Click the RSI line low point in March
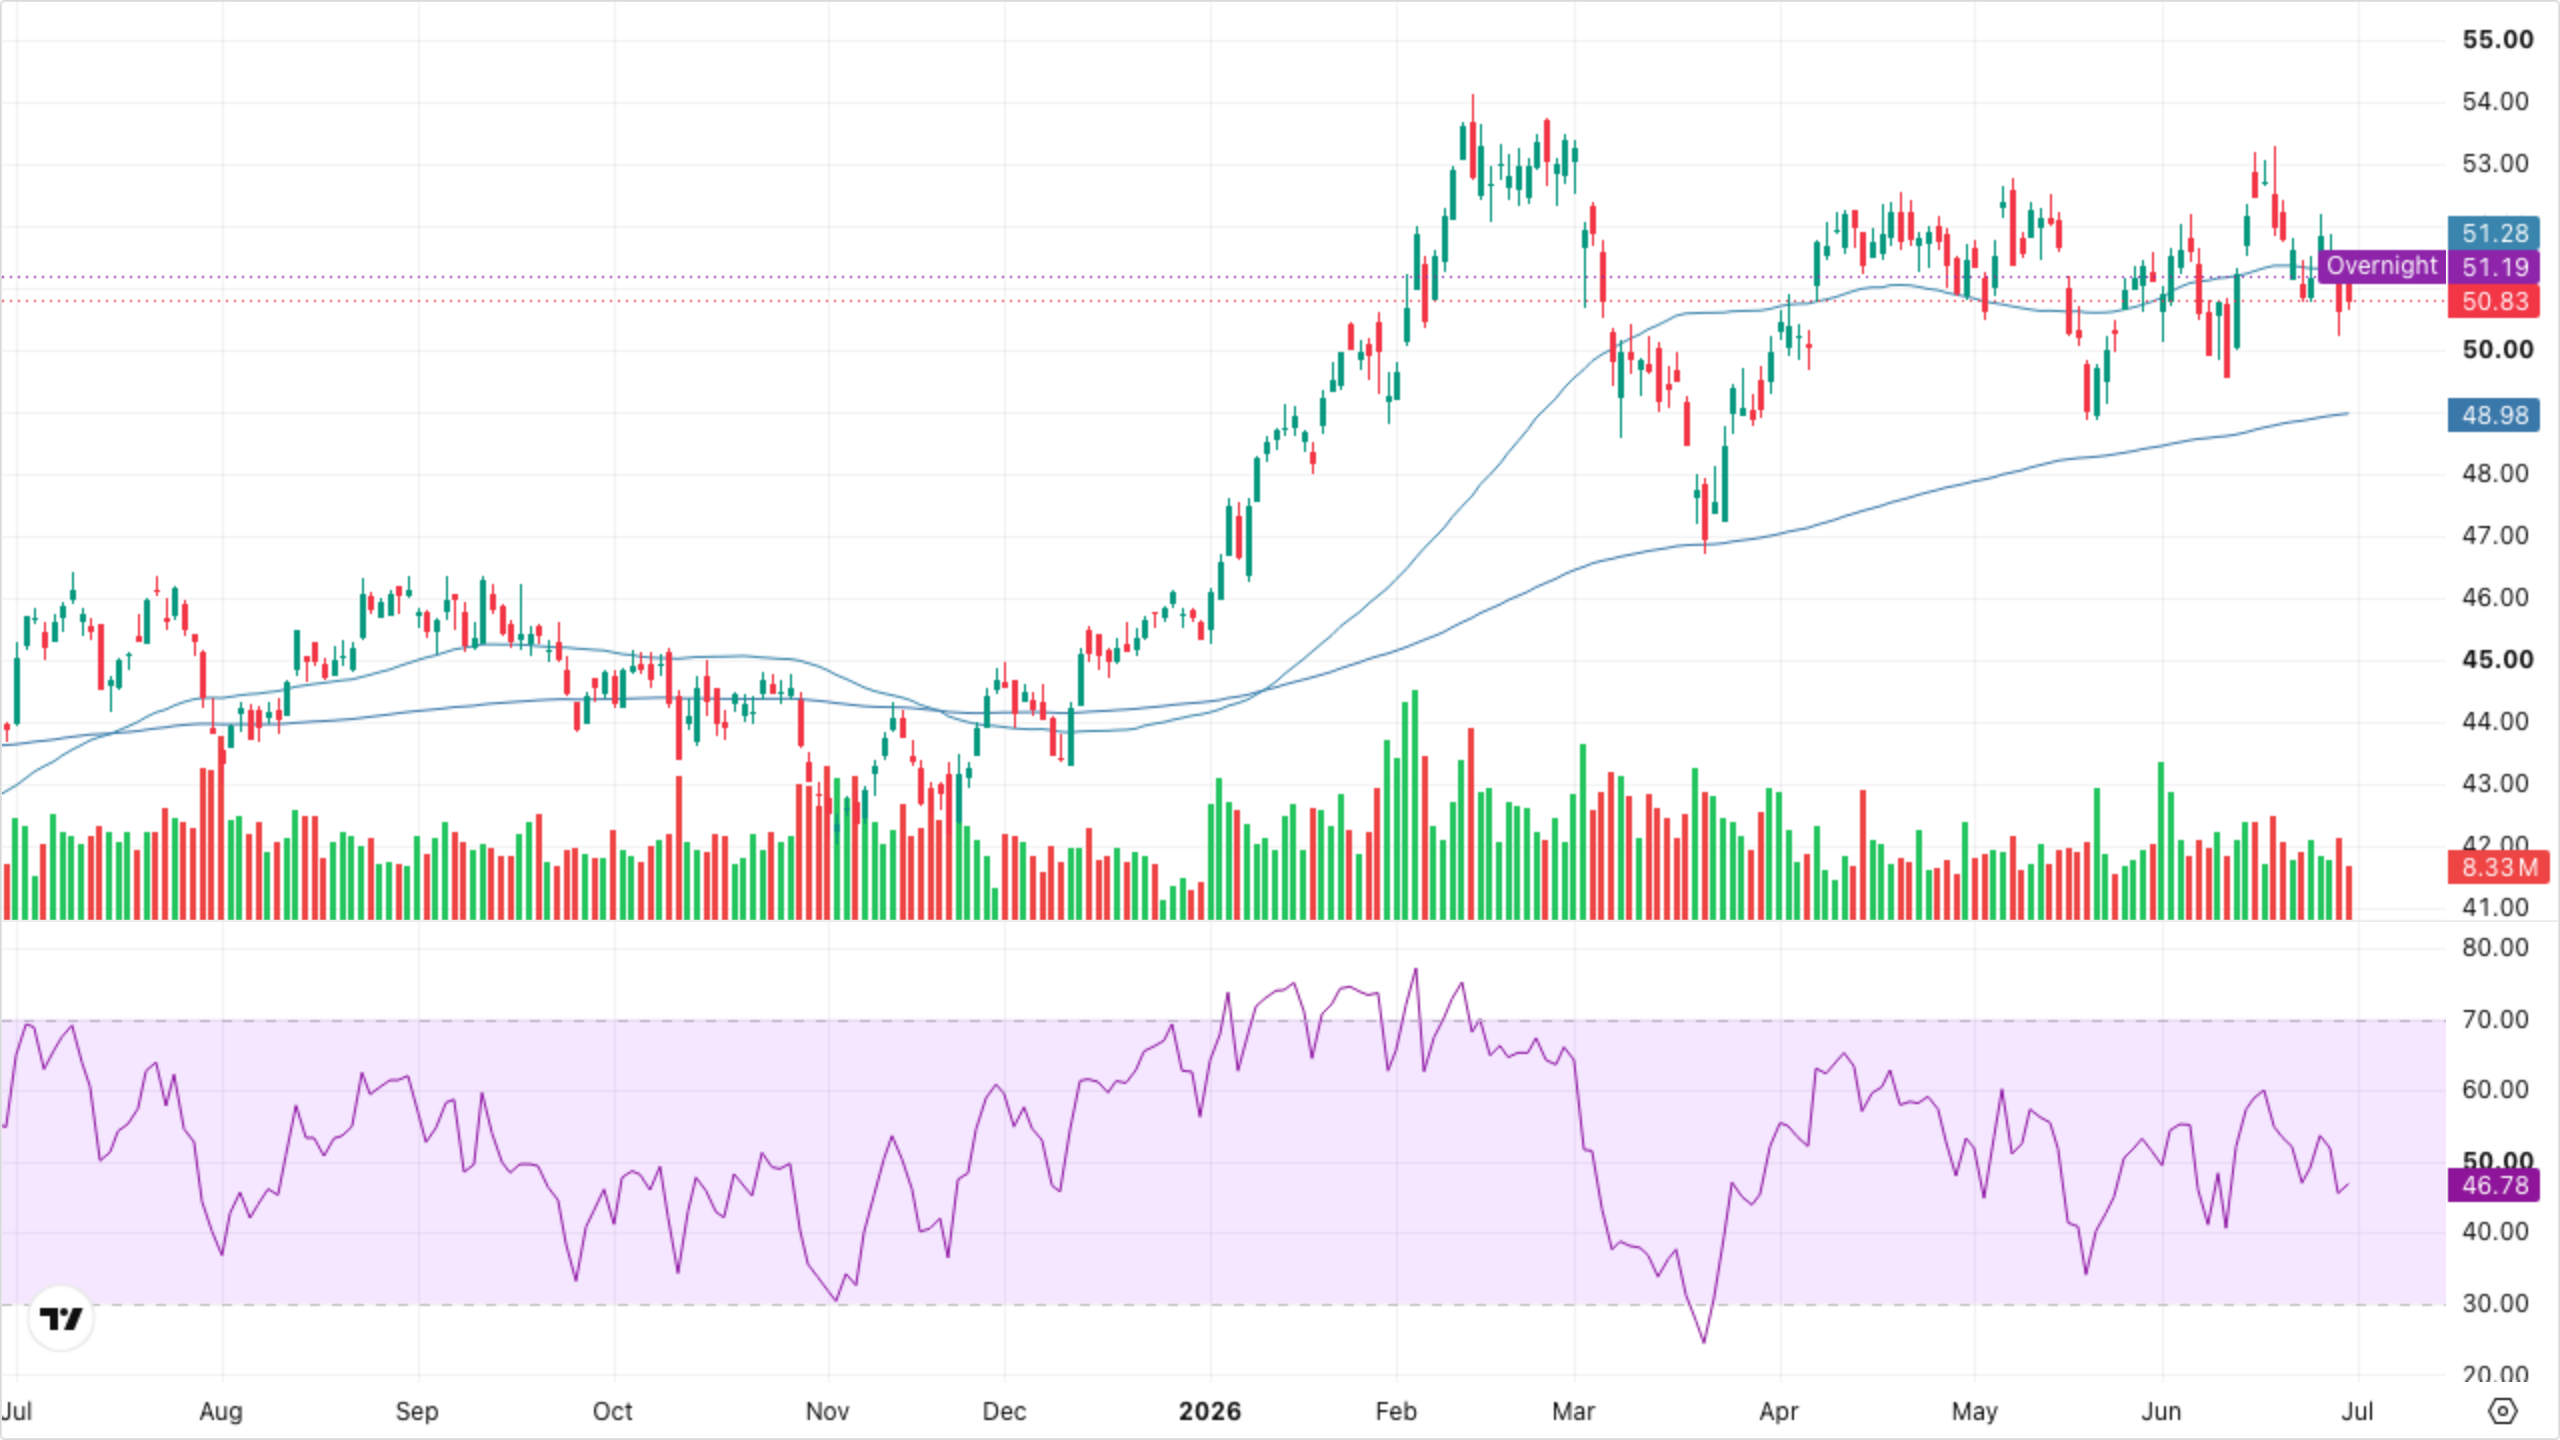2560x1440 pixels. [1704, 1341]
